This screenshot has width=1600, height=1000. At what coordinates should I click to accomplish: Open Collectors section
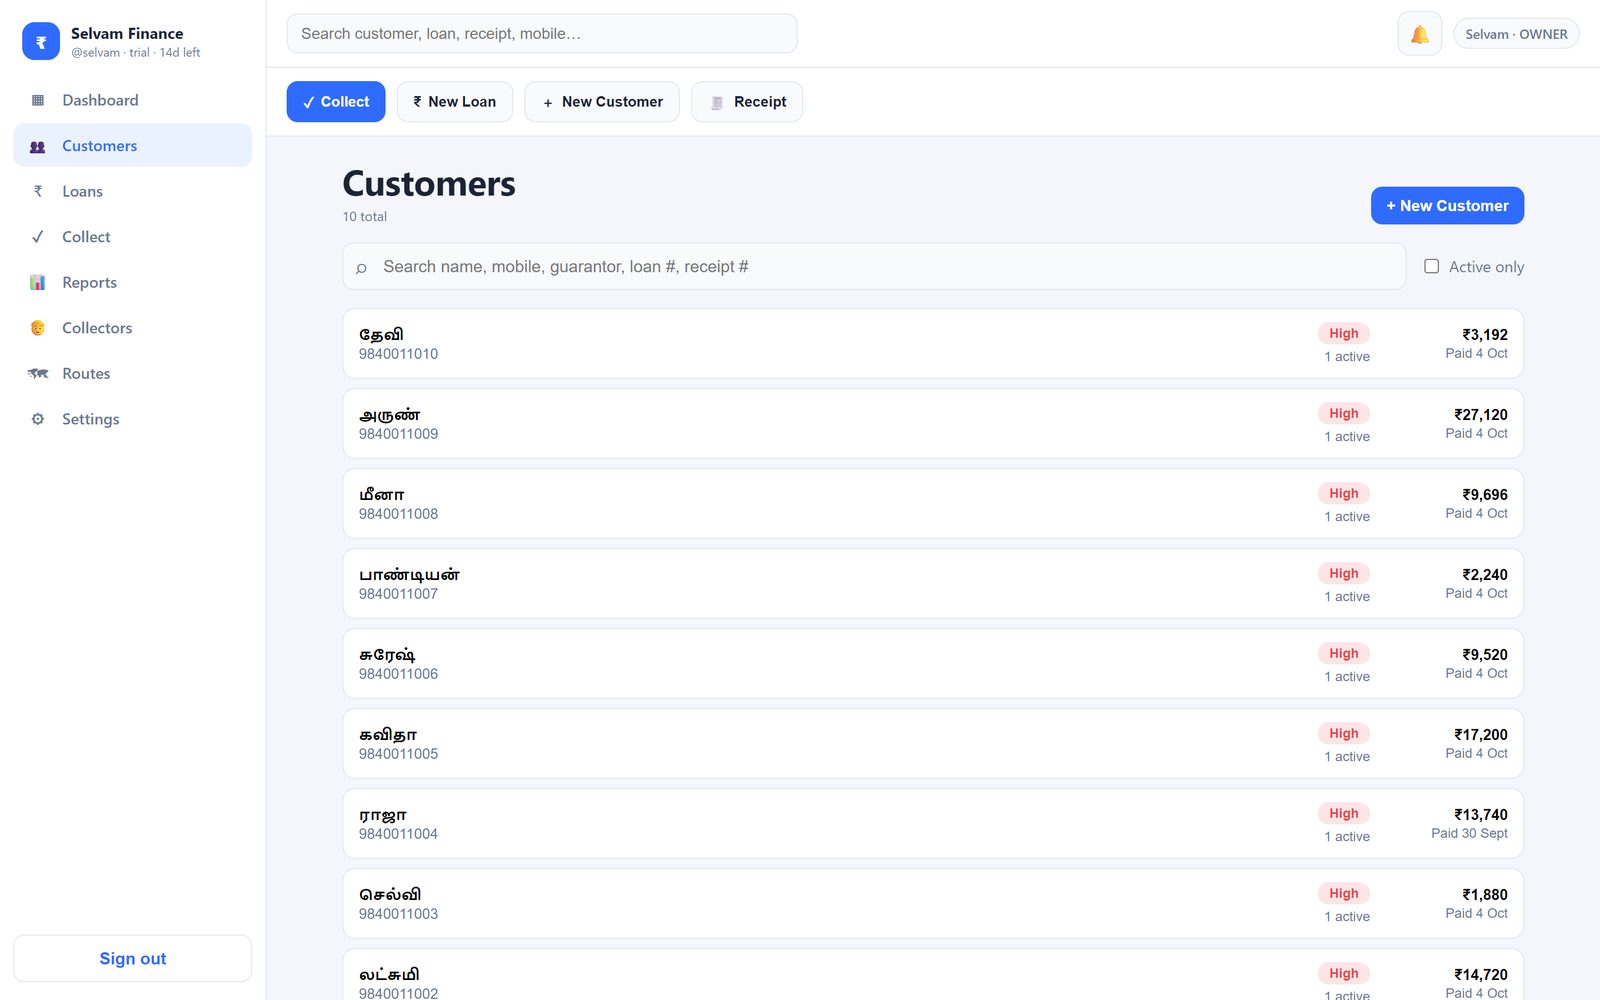click(x=132, y=328)
